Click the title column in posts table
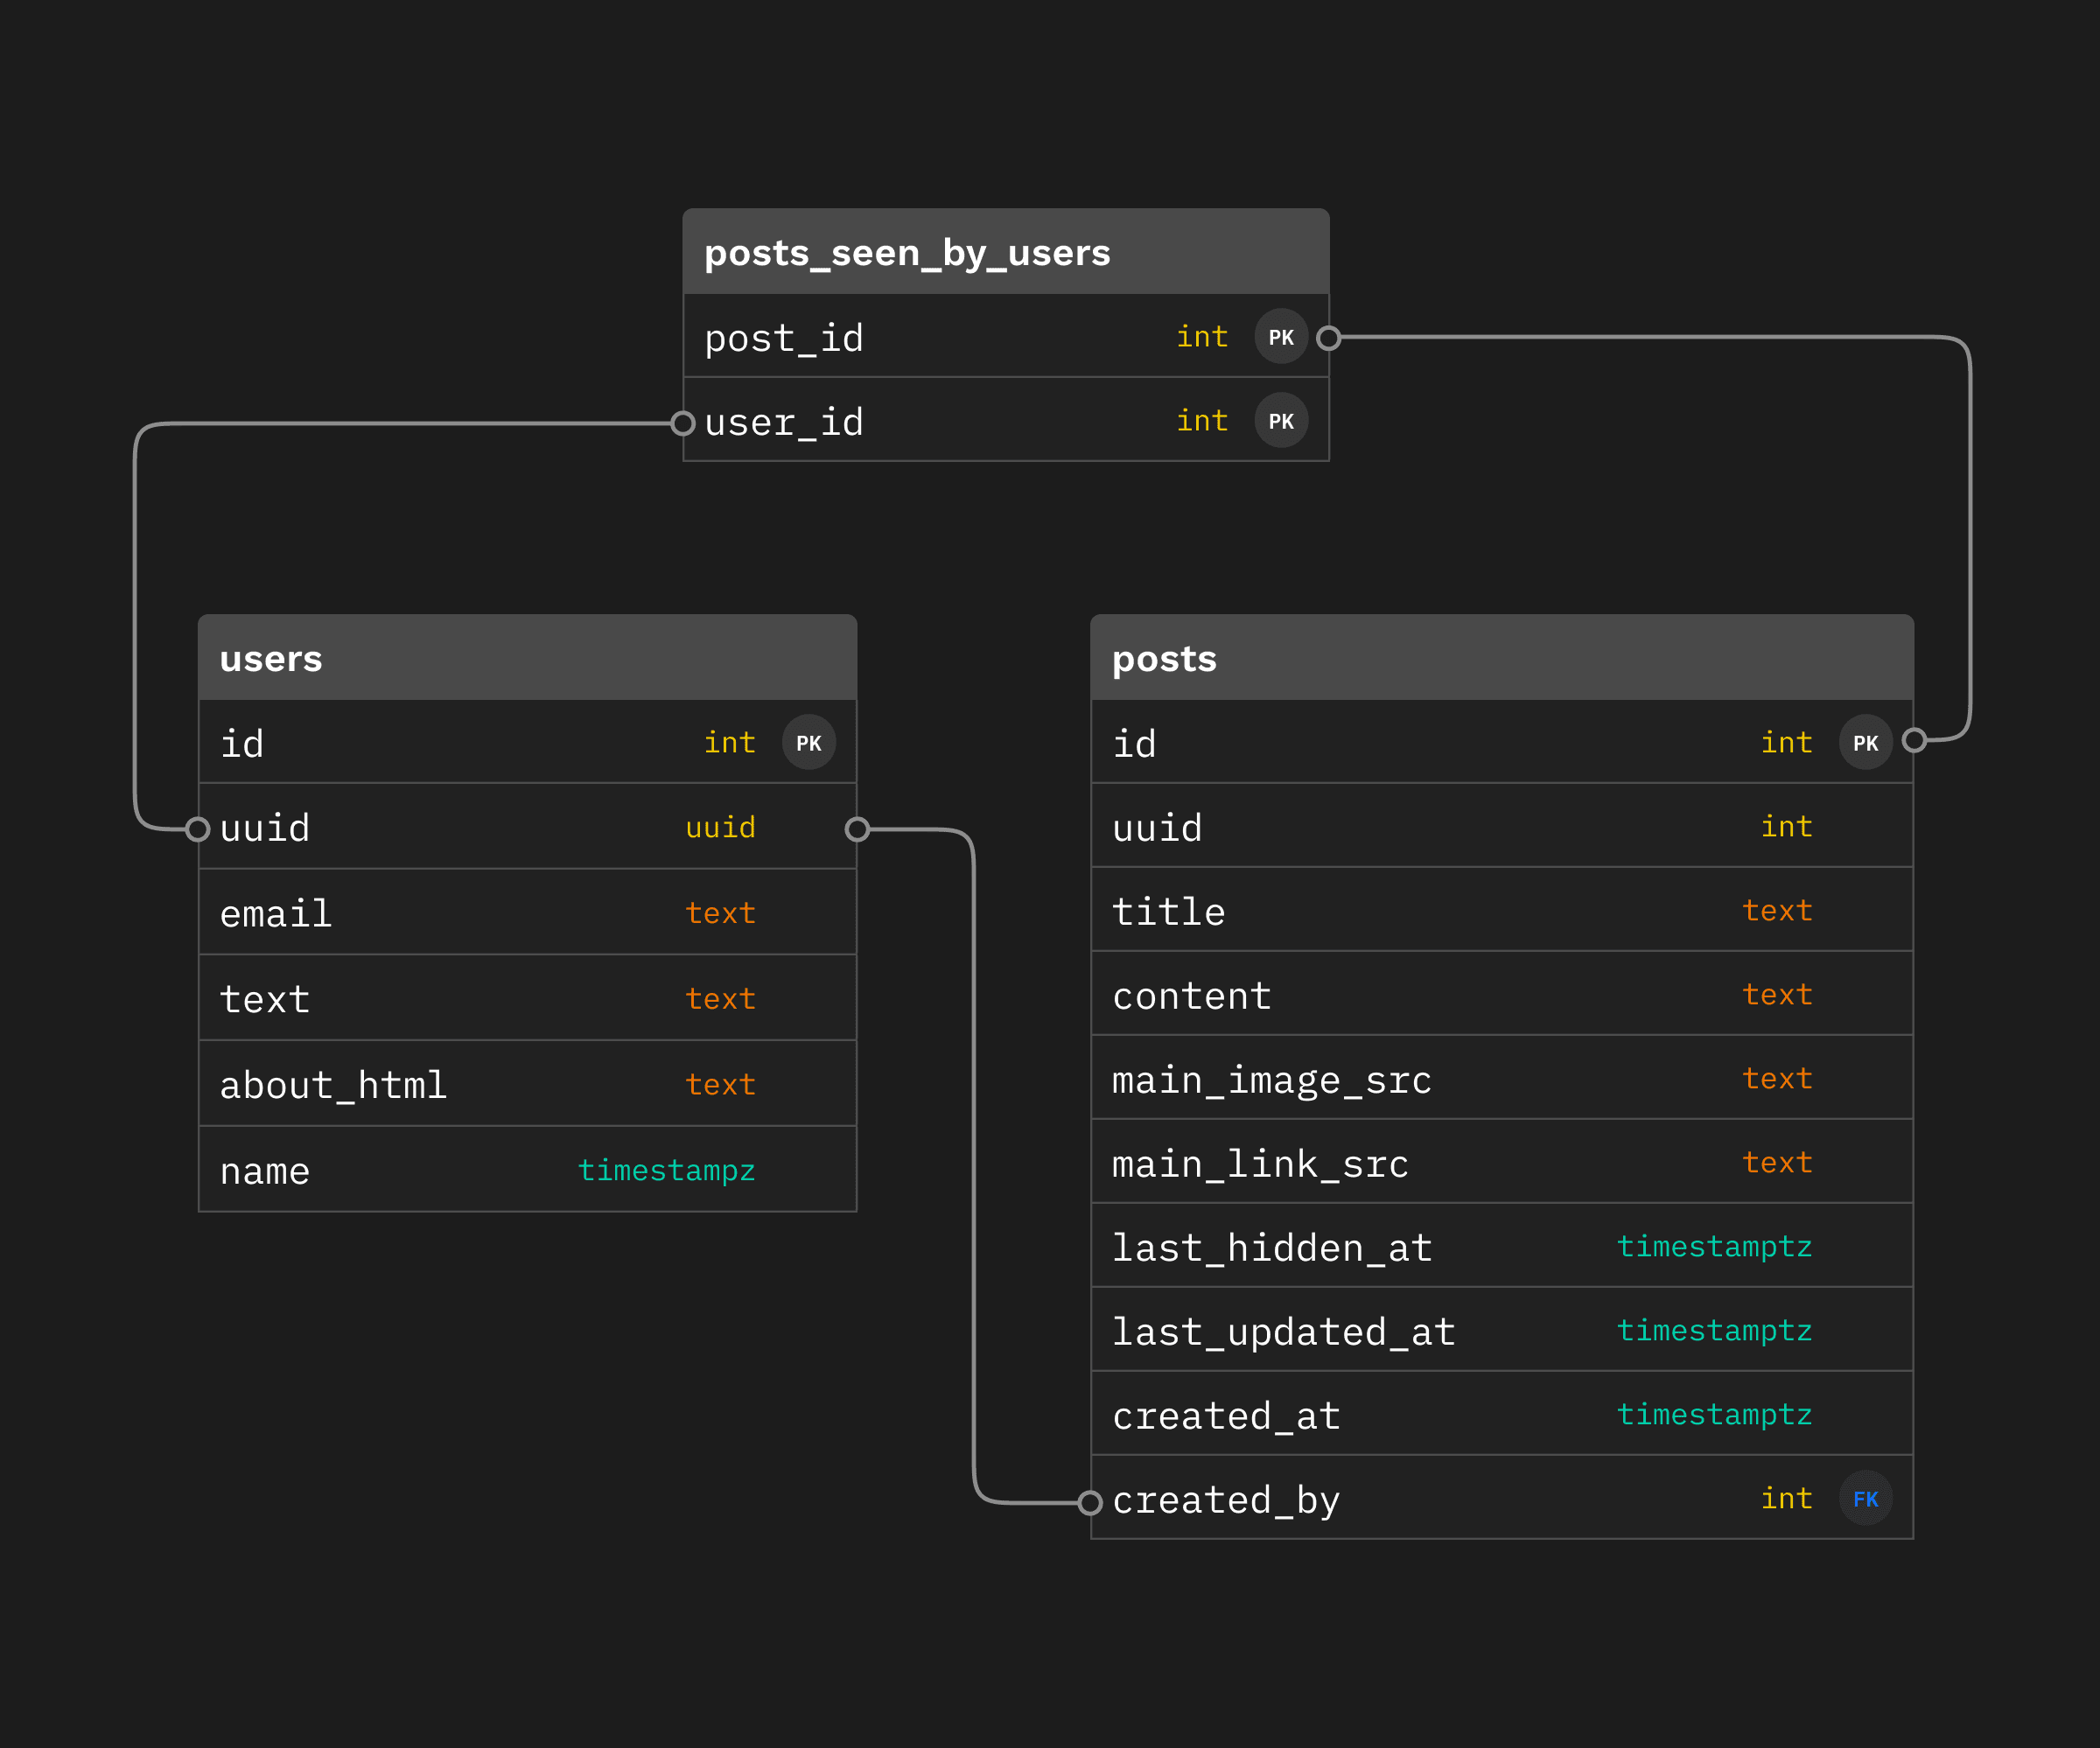2100x1748 pixels. coord(1168,912)
